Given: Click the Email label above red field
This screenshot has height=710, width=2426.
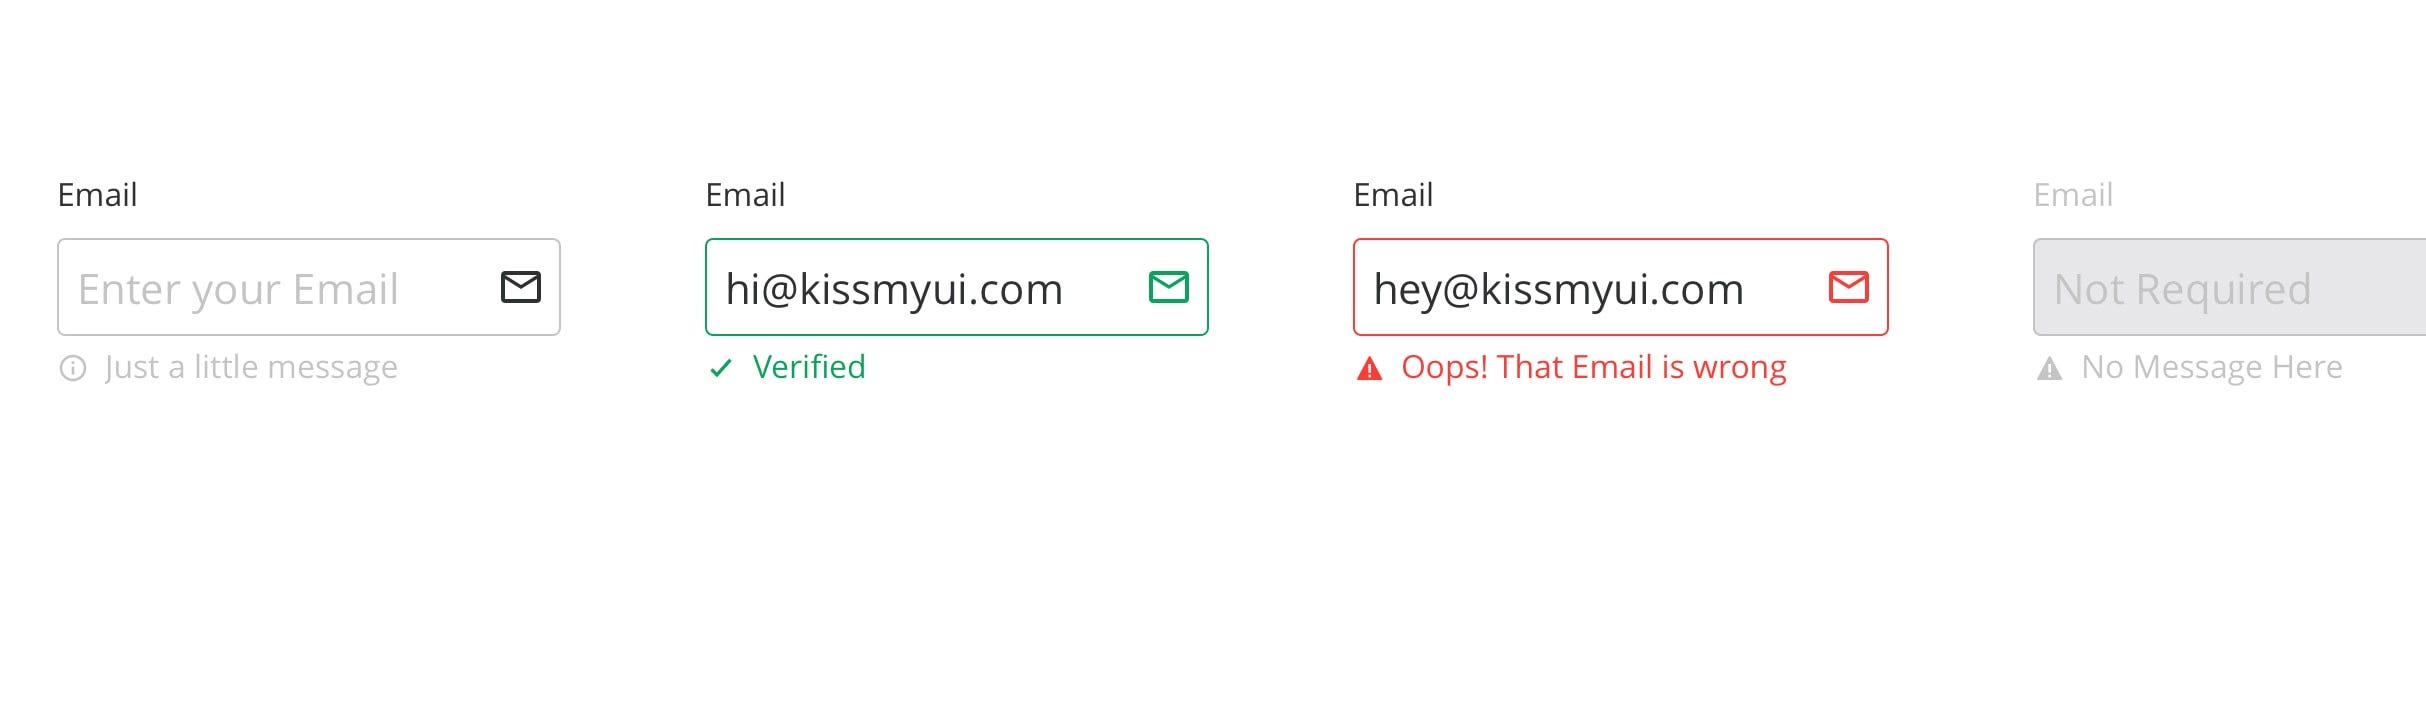Looking at the screenshot, I should (1393, 194).
